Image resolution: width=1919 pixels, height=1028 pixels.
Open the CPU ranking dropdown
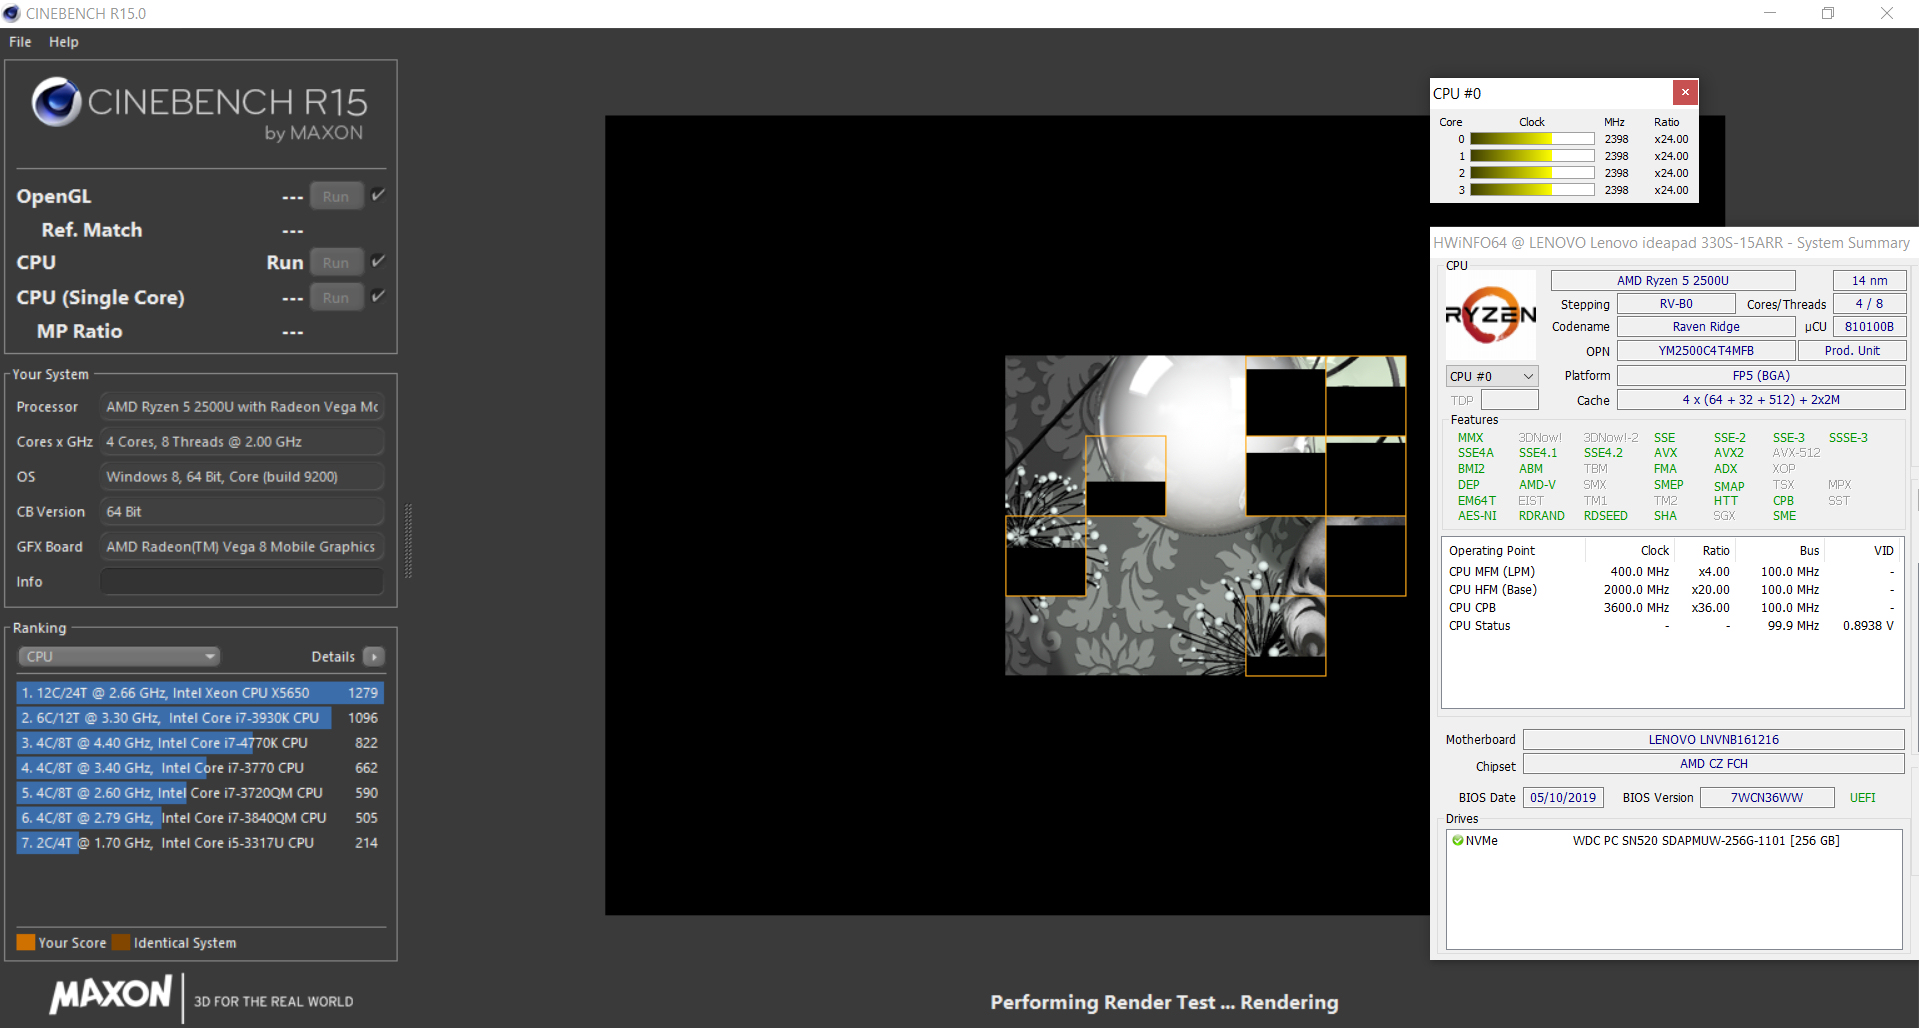pyautogui.click(x=119, y=657)
